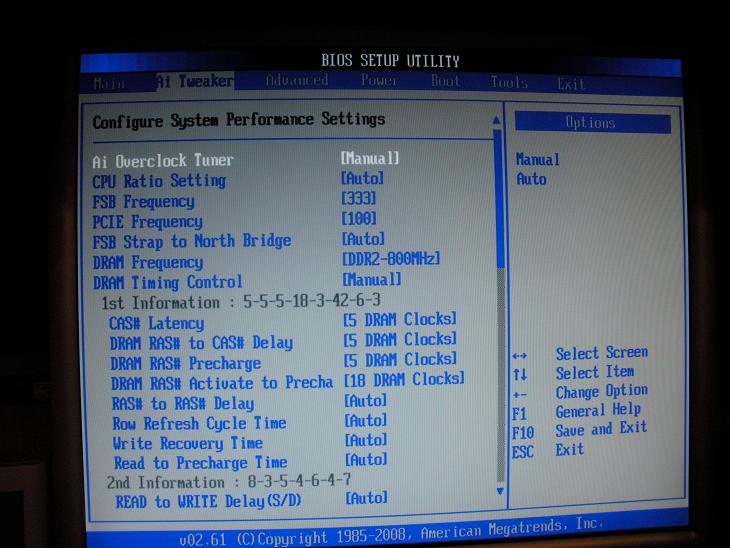Change Ai Overclock Tuner [Manual] value

click(370, 158)
